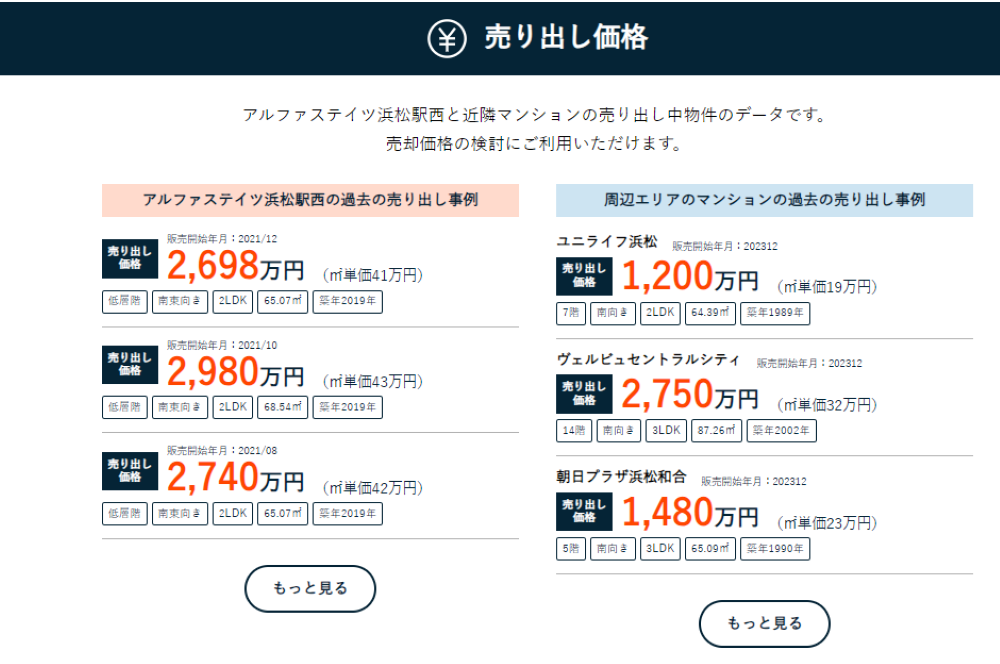The image size is (1000, 664).
Task: Click the もっと見る button under アルファステイツ listings
Action: [x=310, y=588]
